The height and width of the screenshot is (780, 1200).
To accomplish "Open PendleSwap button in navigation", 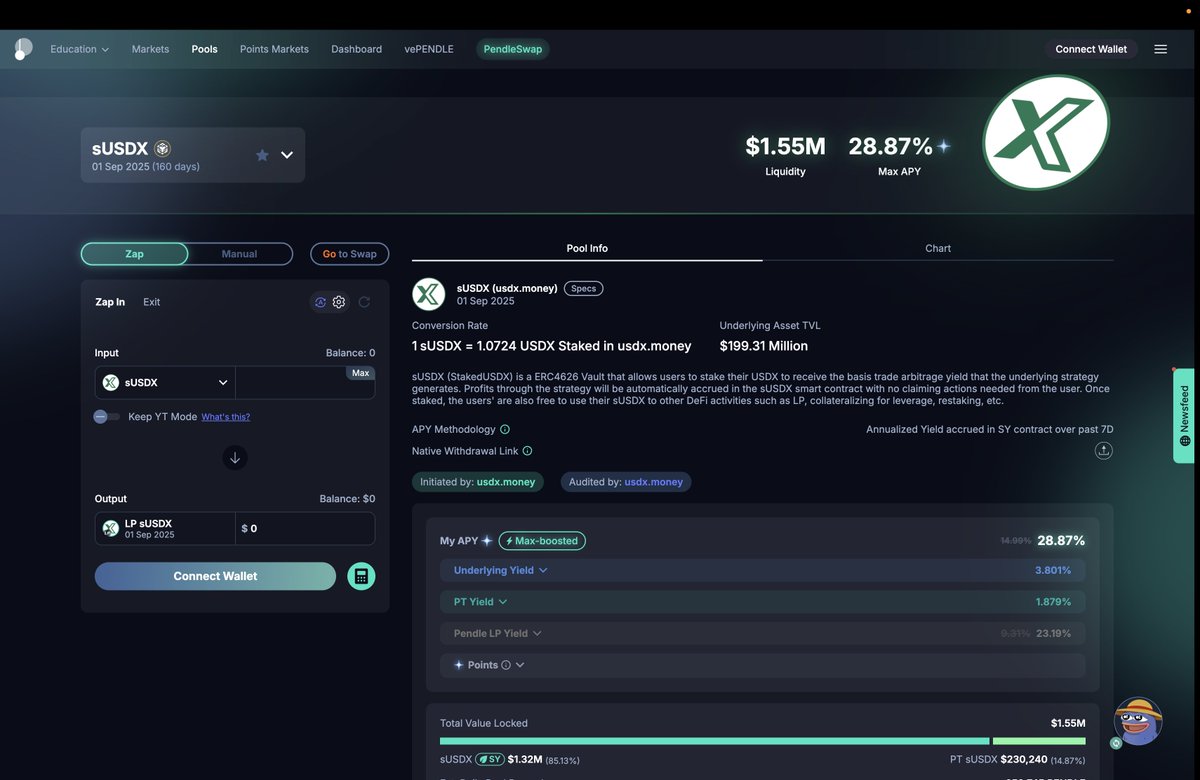I will pyautogui.click(x=513, y=49).
